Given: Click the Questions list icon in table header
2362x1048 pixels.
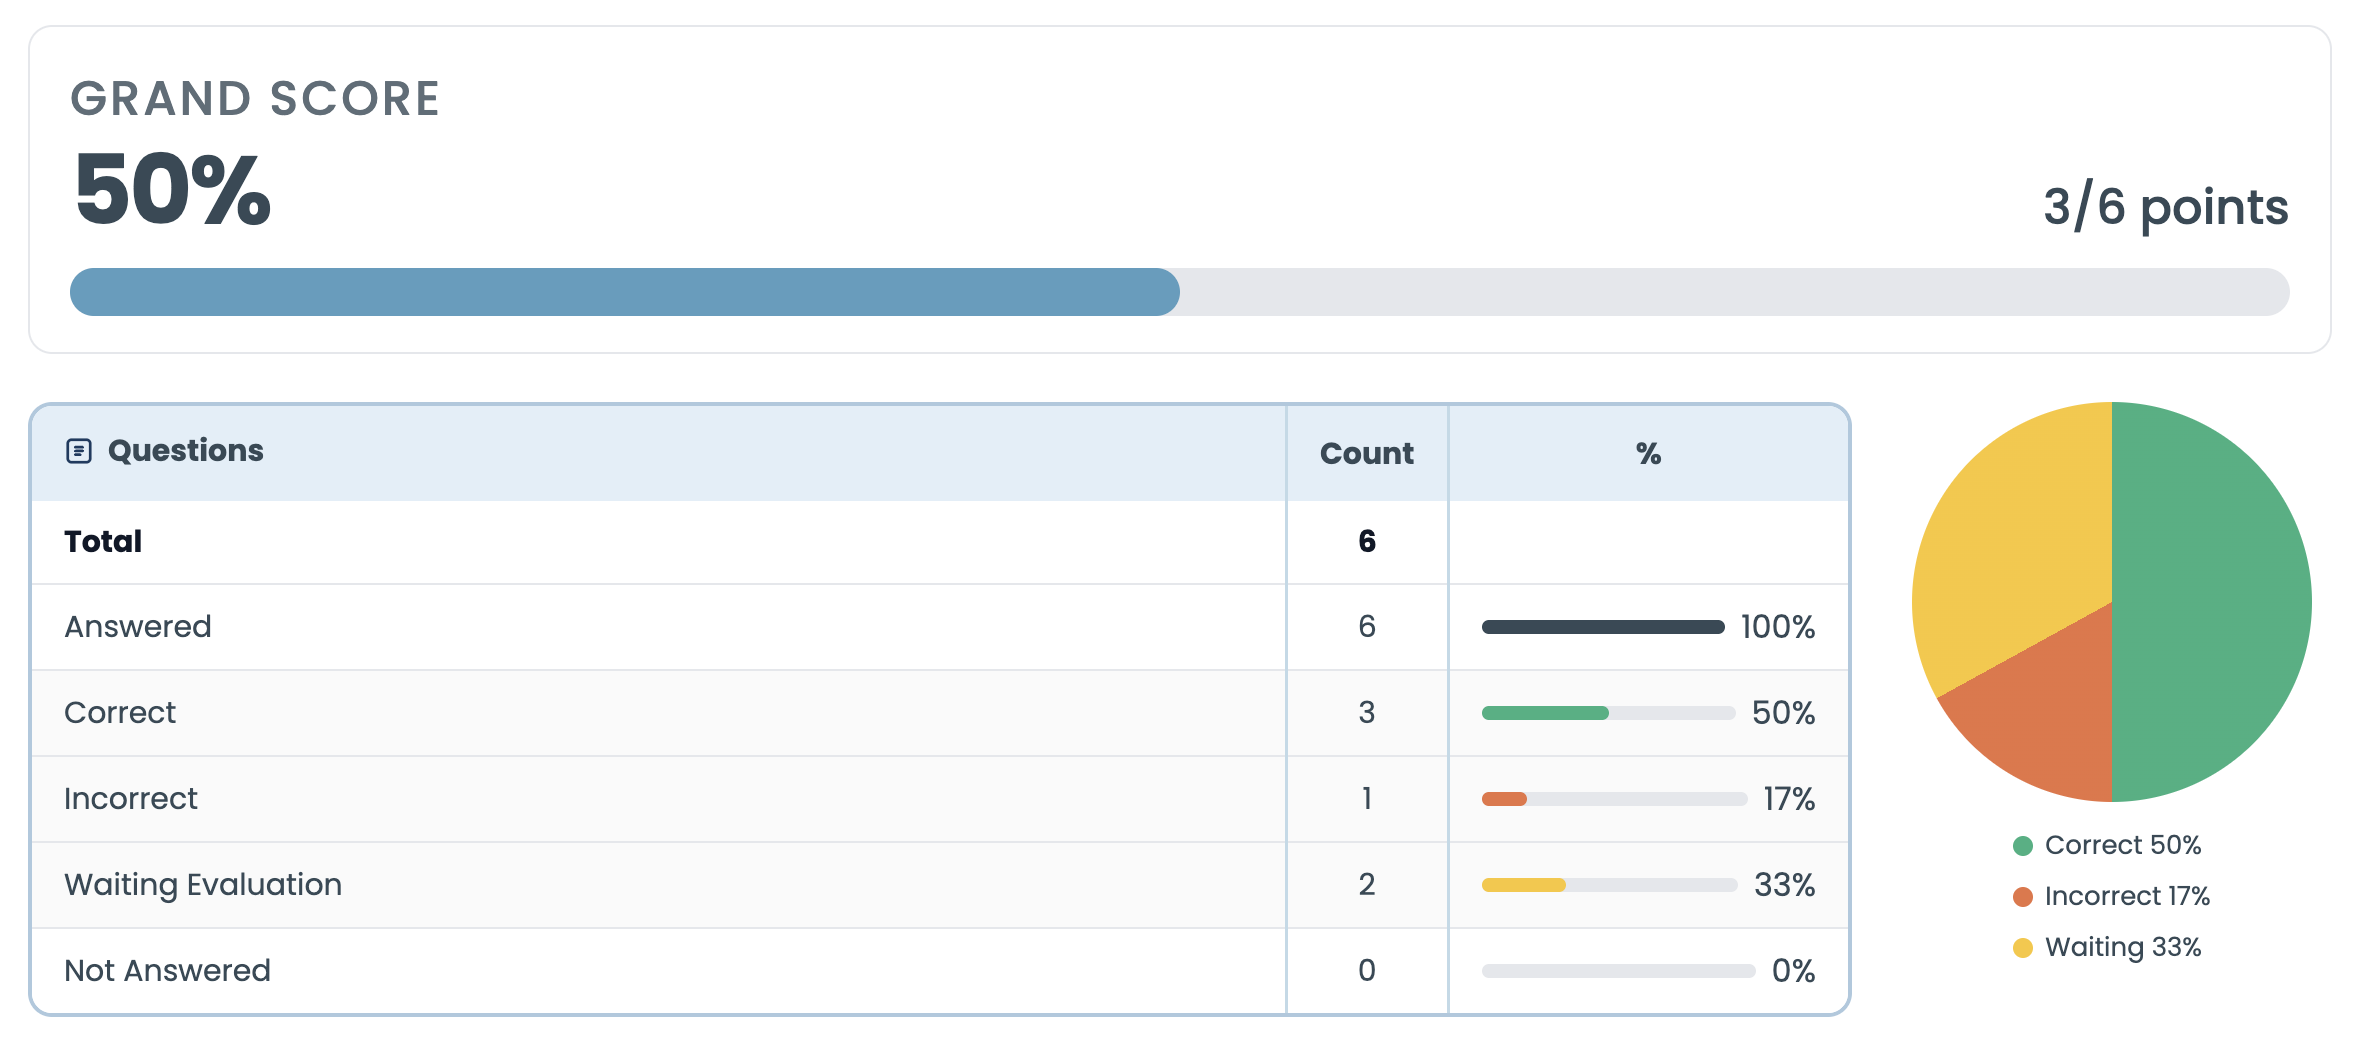Looking at the screenshot, I should (x=79, y=451).
